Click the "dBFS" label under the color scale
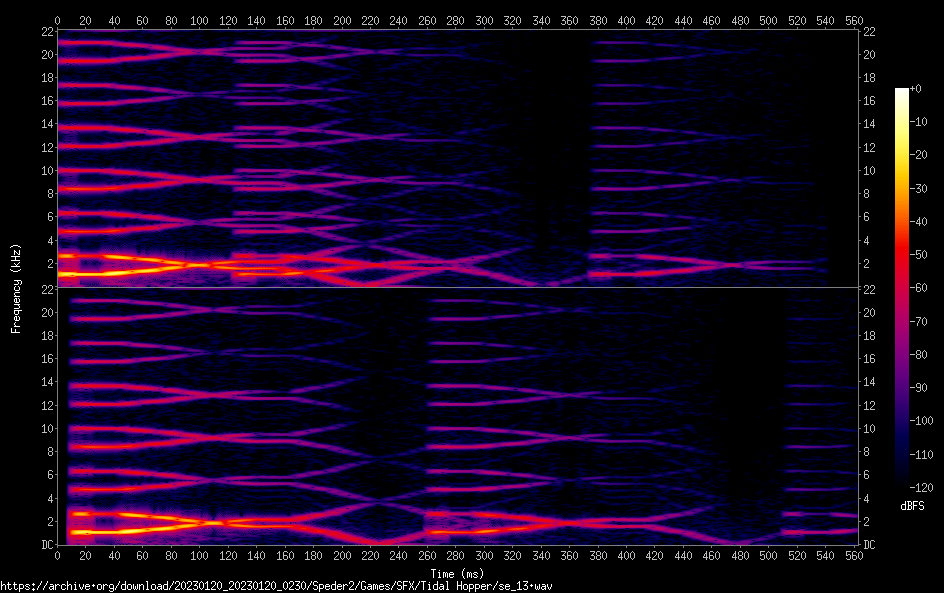Screen dimensions: 944x593 coord(912,507)
